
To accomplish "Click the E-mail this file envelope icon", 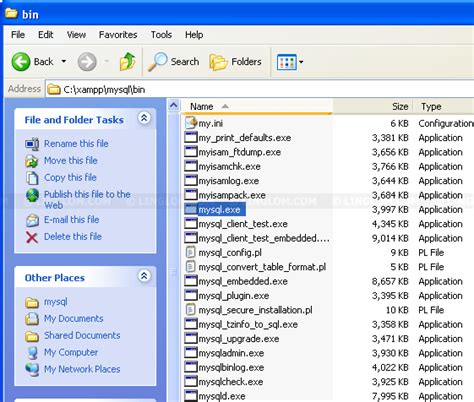I will (32, 220).
